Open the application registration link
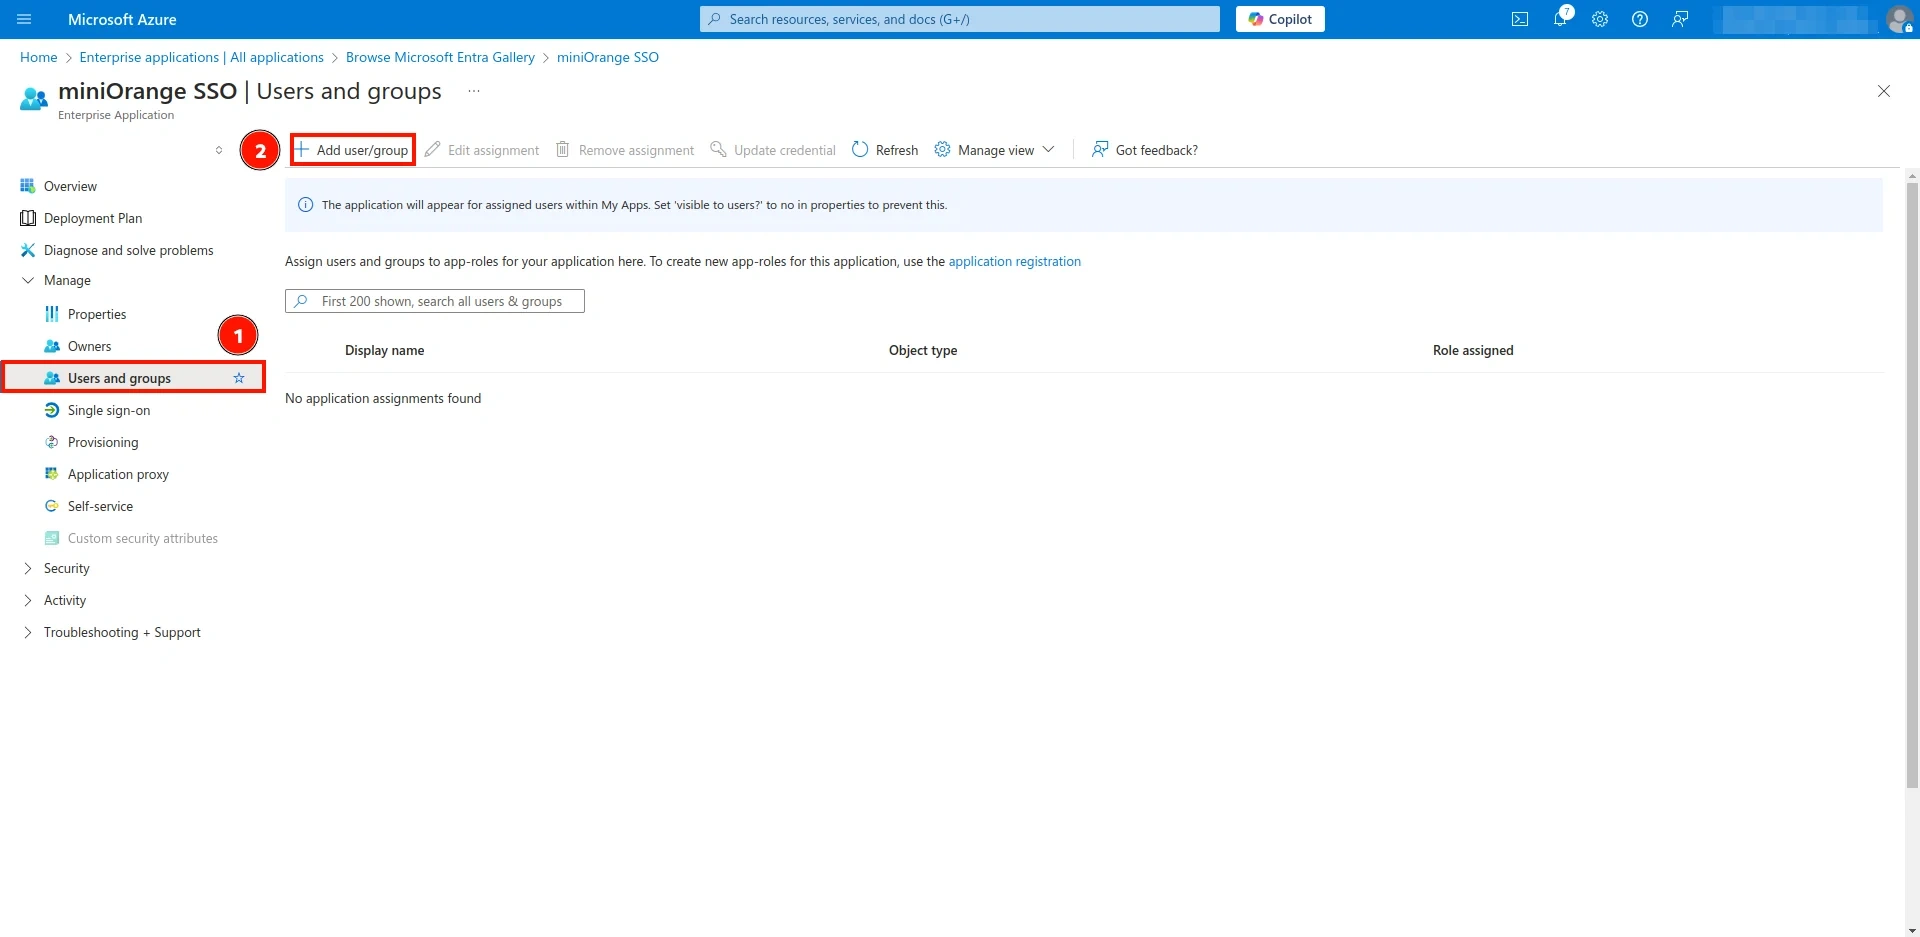Screen dimensions: 1920x937 point(1014,261)
